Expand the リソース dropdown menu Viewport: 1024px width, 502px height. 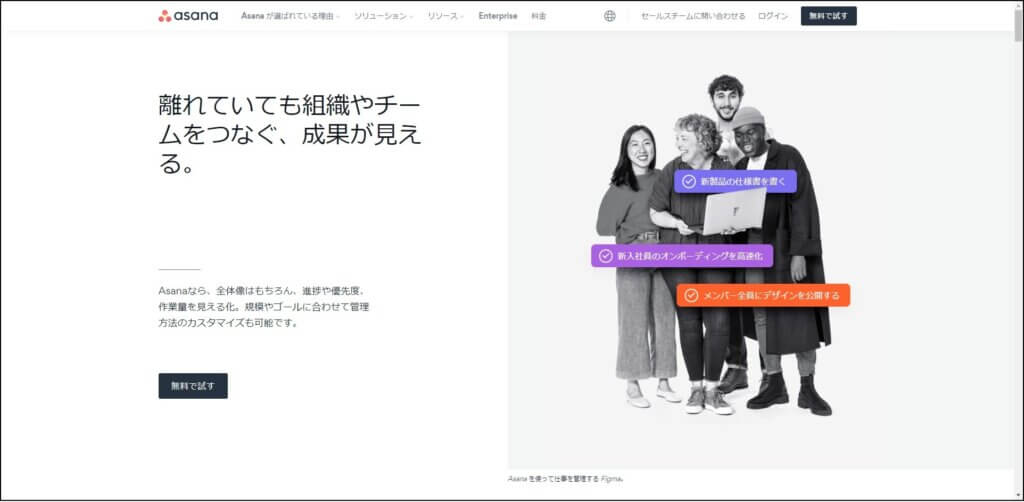pyautogui.click(x=445, y=16)
